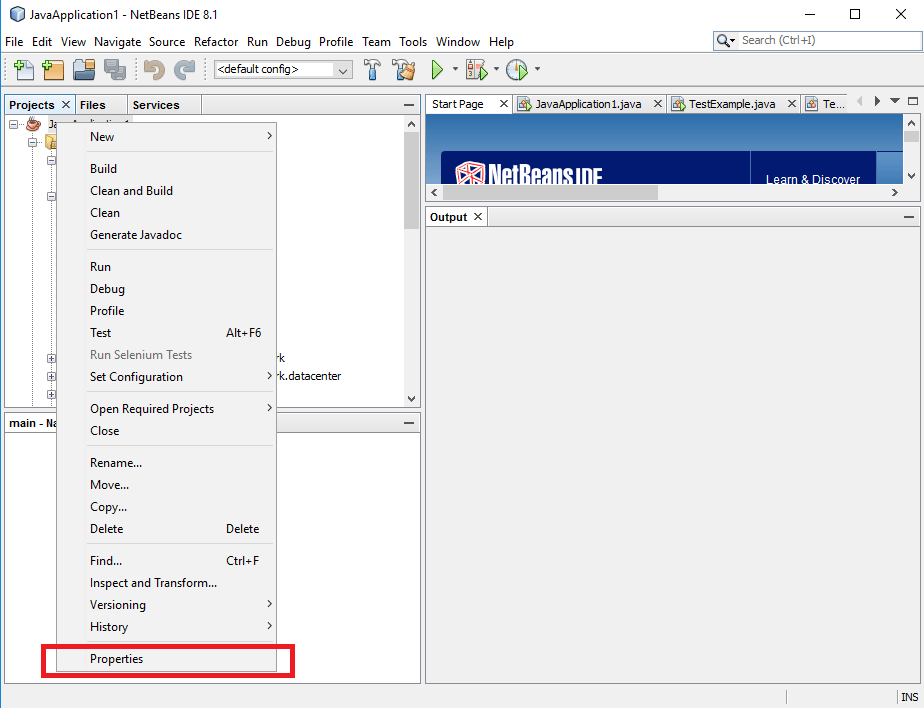924x708 pixels.
Task: Expand the History submenu
Action: coord(269,625)
